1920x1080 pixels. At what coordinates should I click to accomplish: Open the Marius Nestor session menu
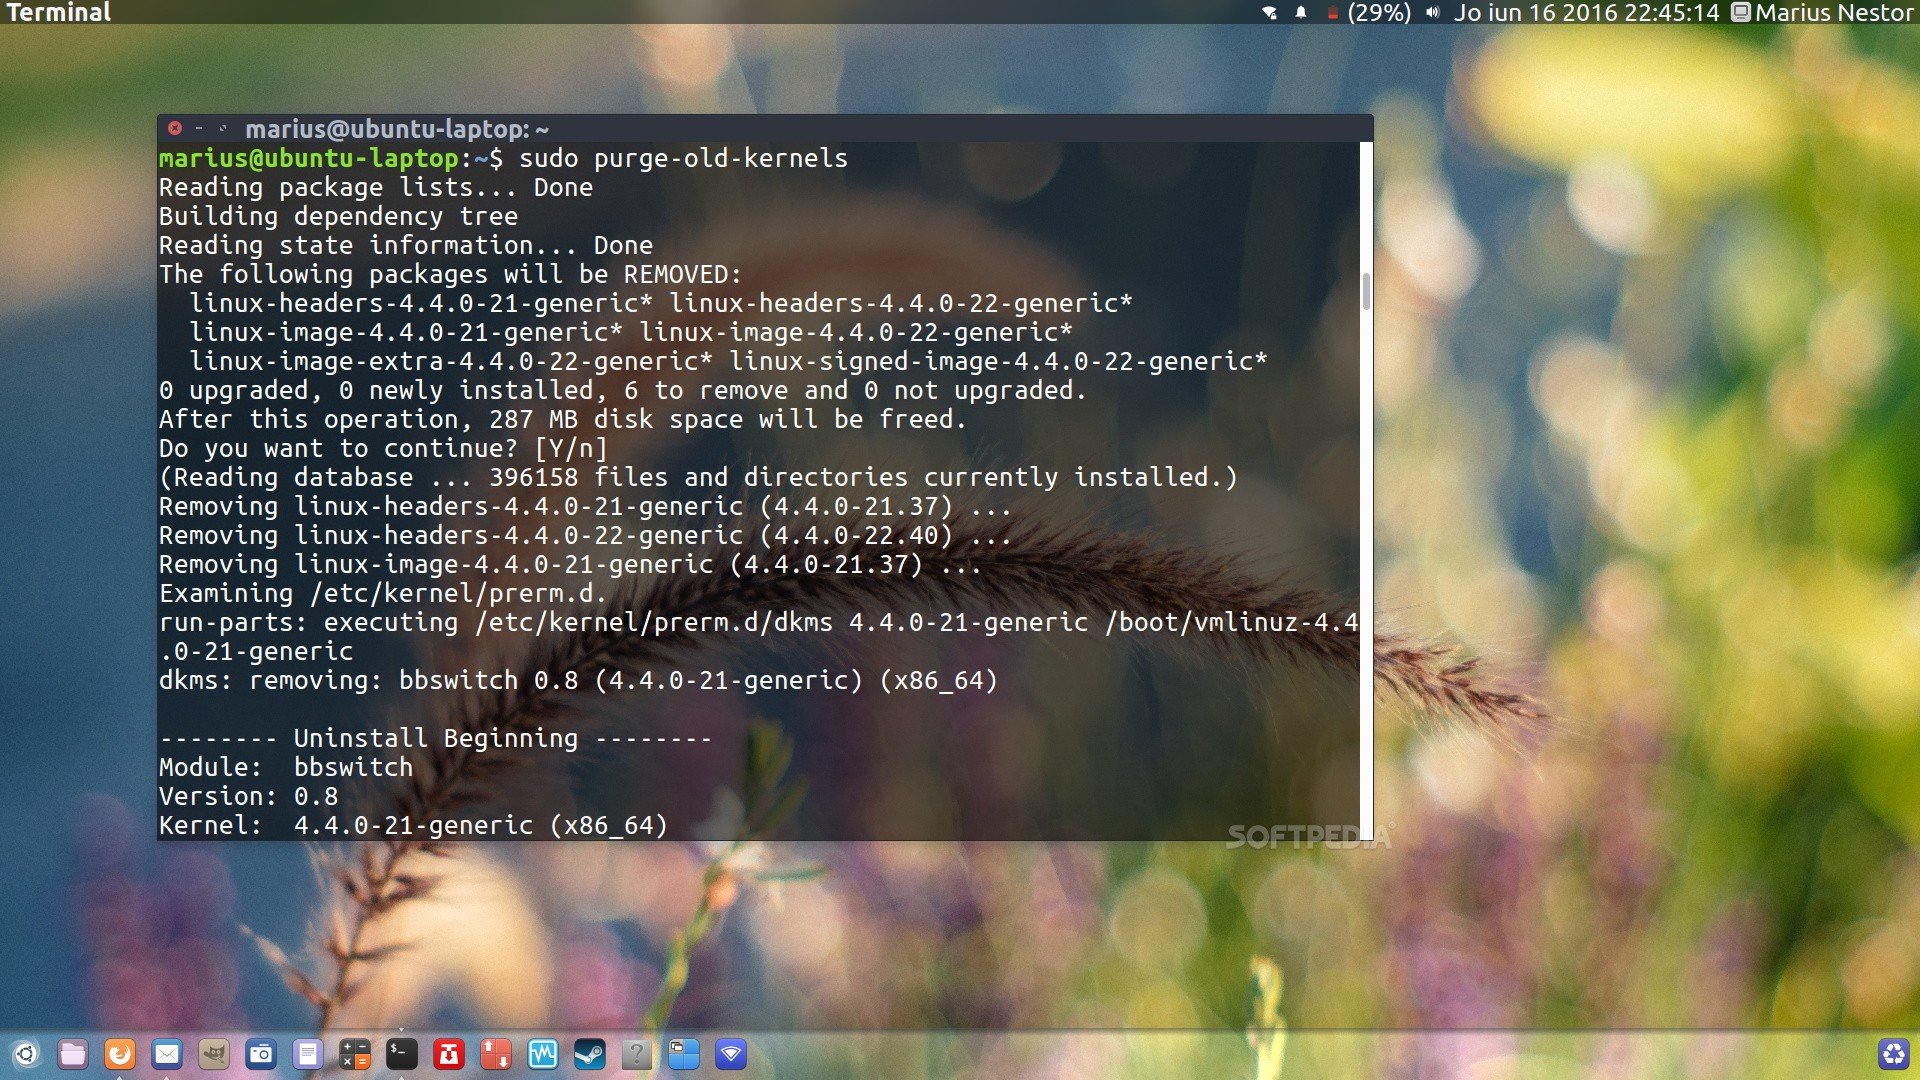click(x=1822, y=13)
